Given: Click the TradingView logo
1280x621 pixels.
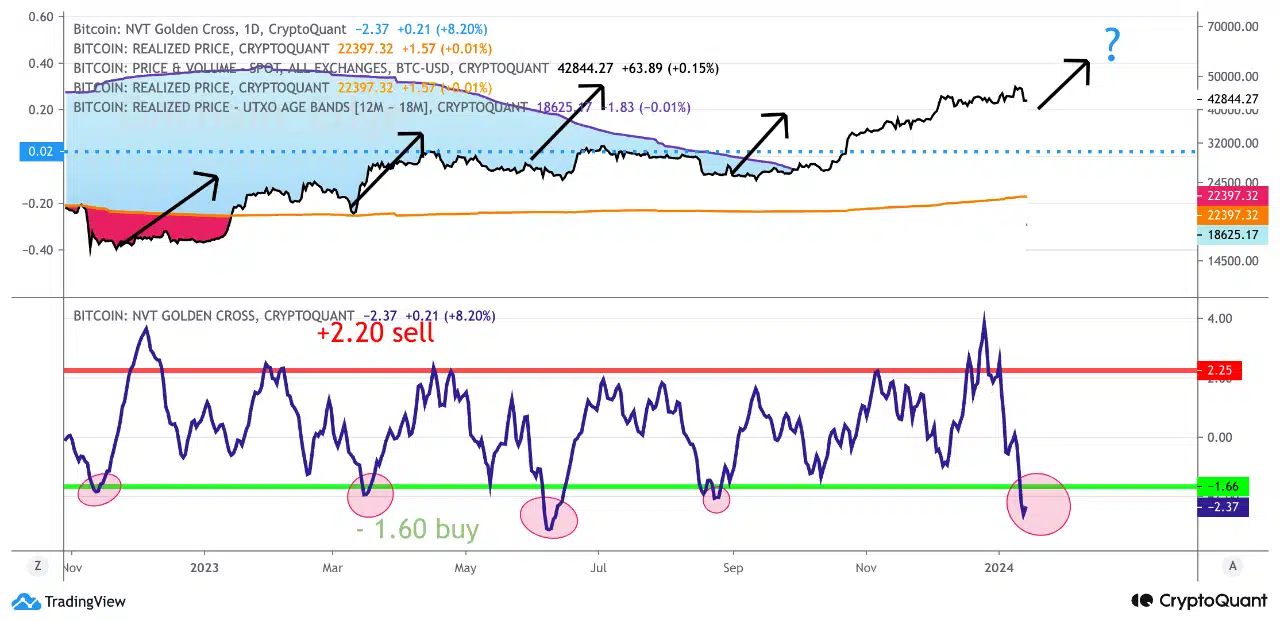Looking at the screenshot, I should point(68,601).
